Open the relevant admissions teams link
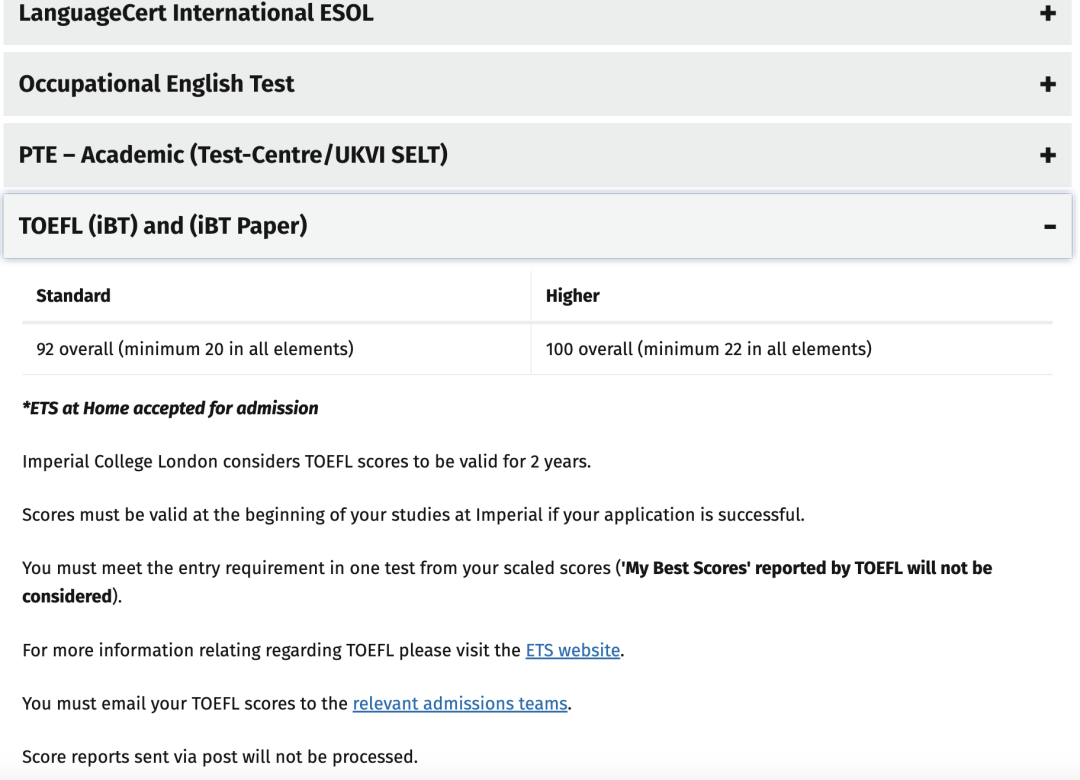This screenshot has width=1080, height=780. click(460, 704)
